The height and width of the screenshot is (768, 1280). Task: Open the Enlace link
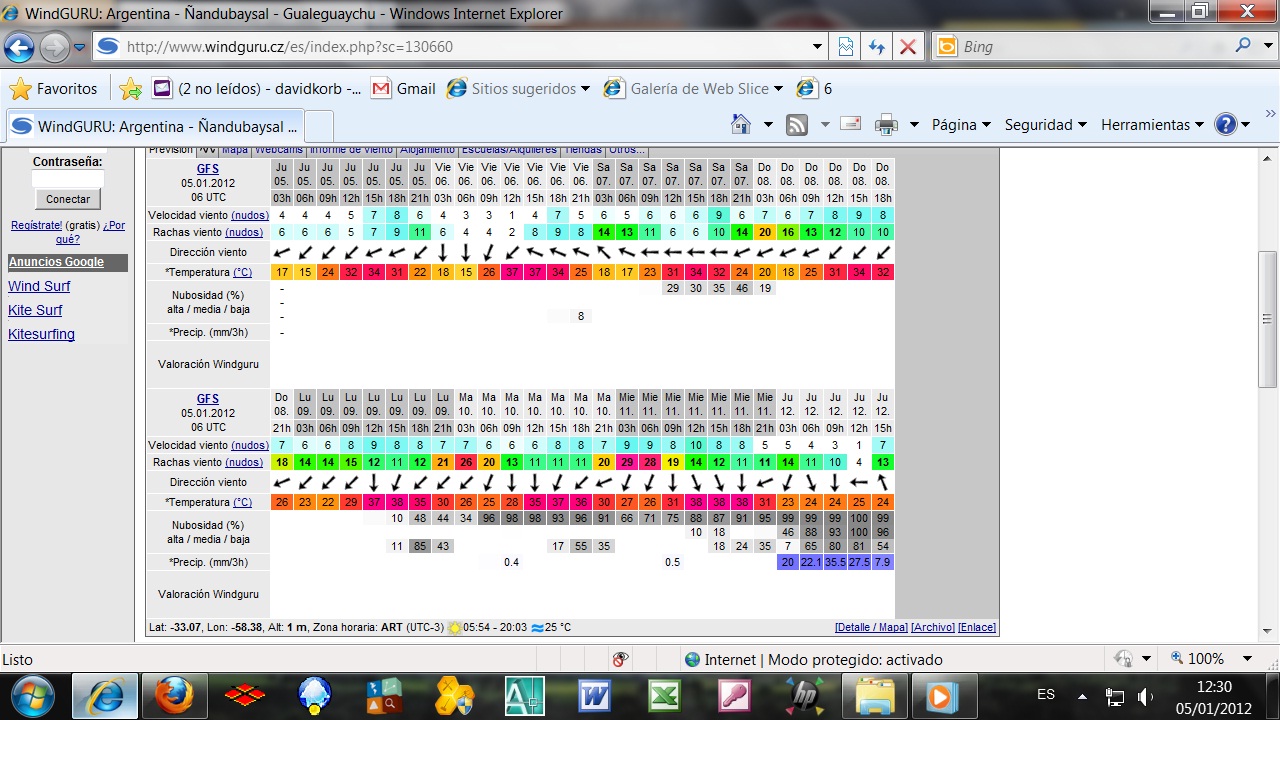[x=977, y=628]
